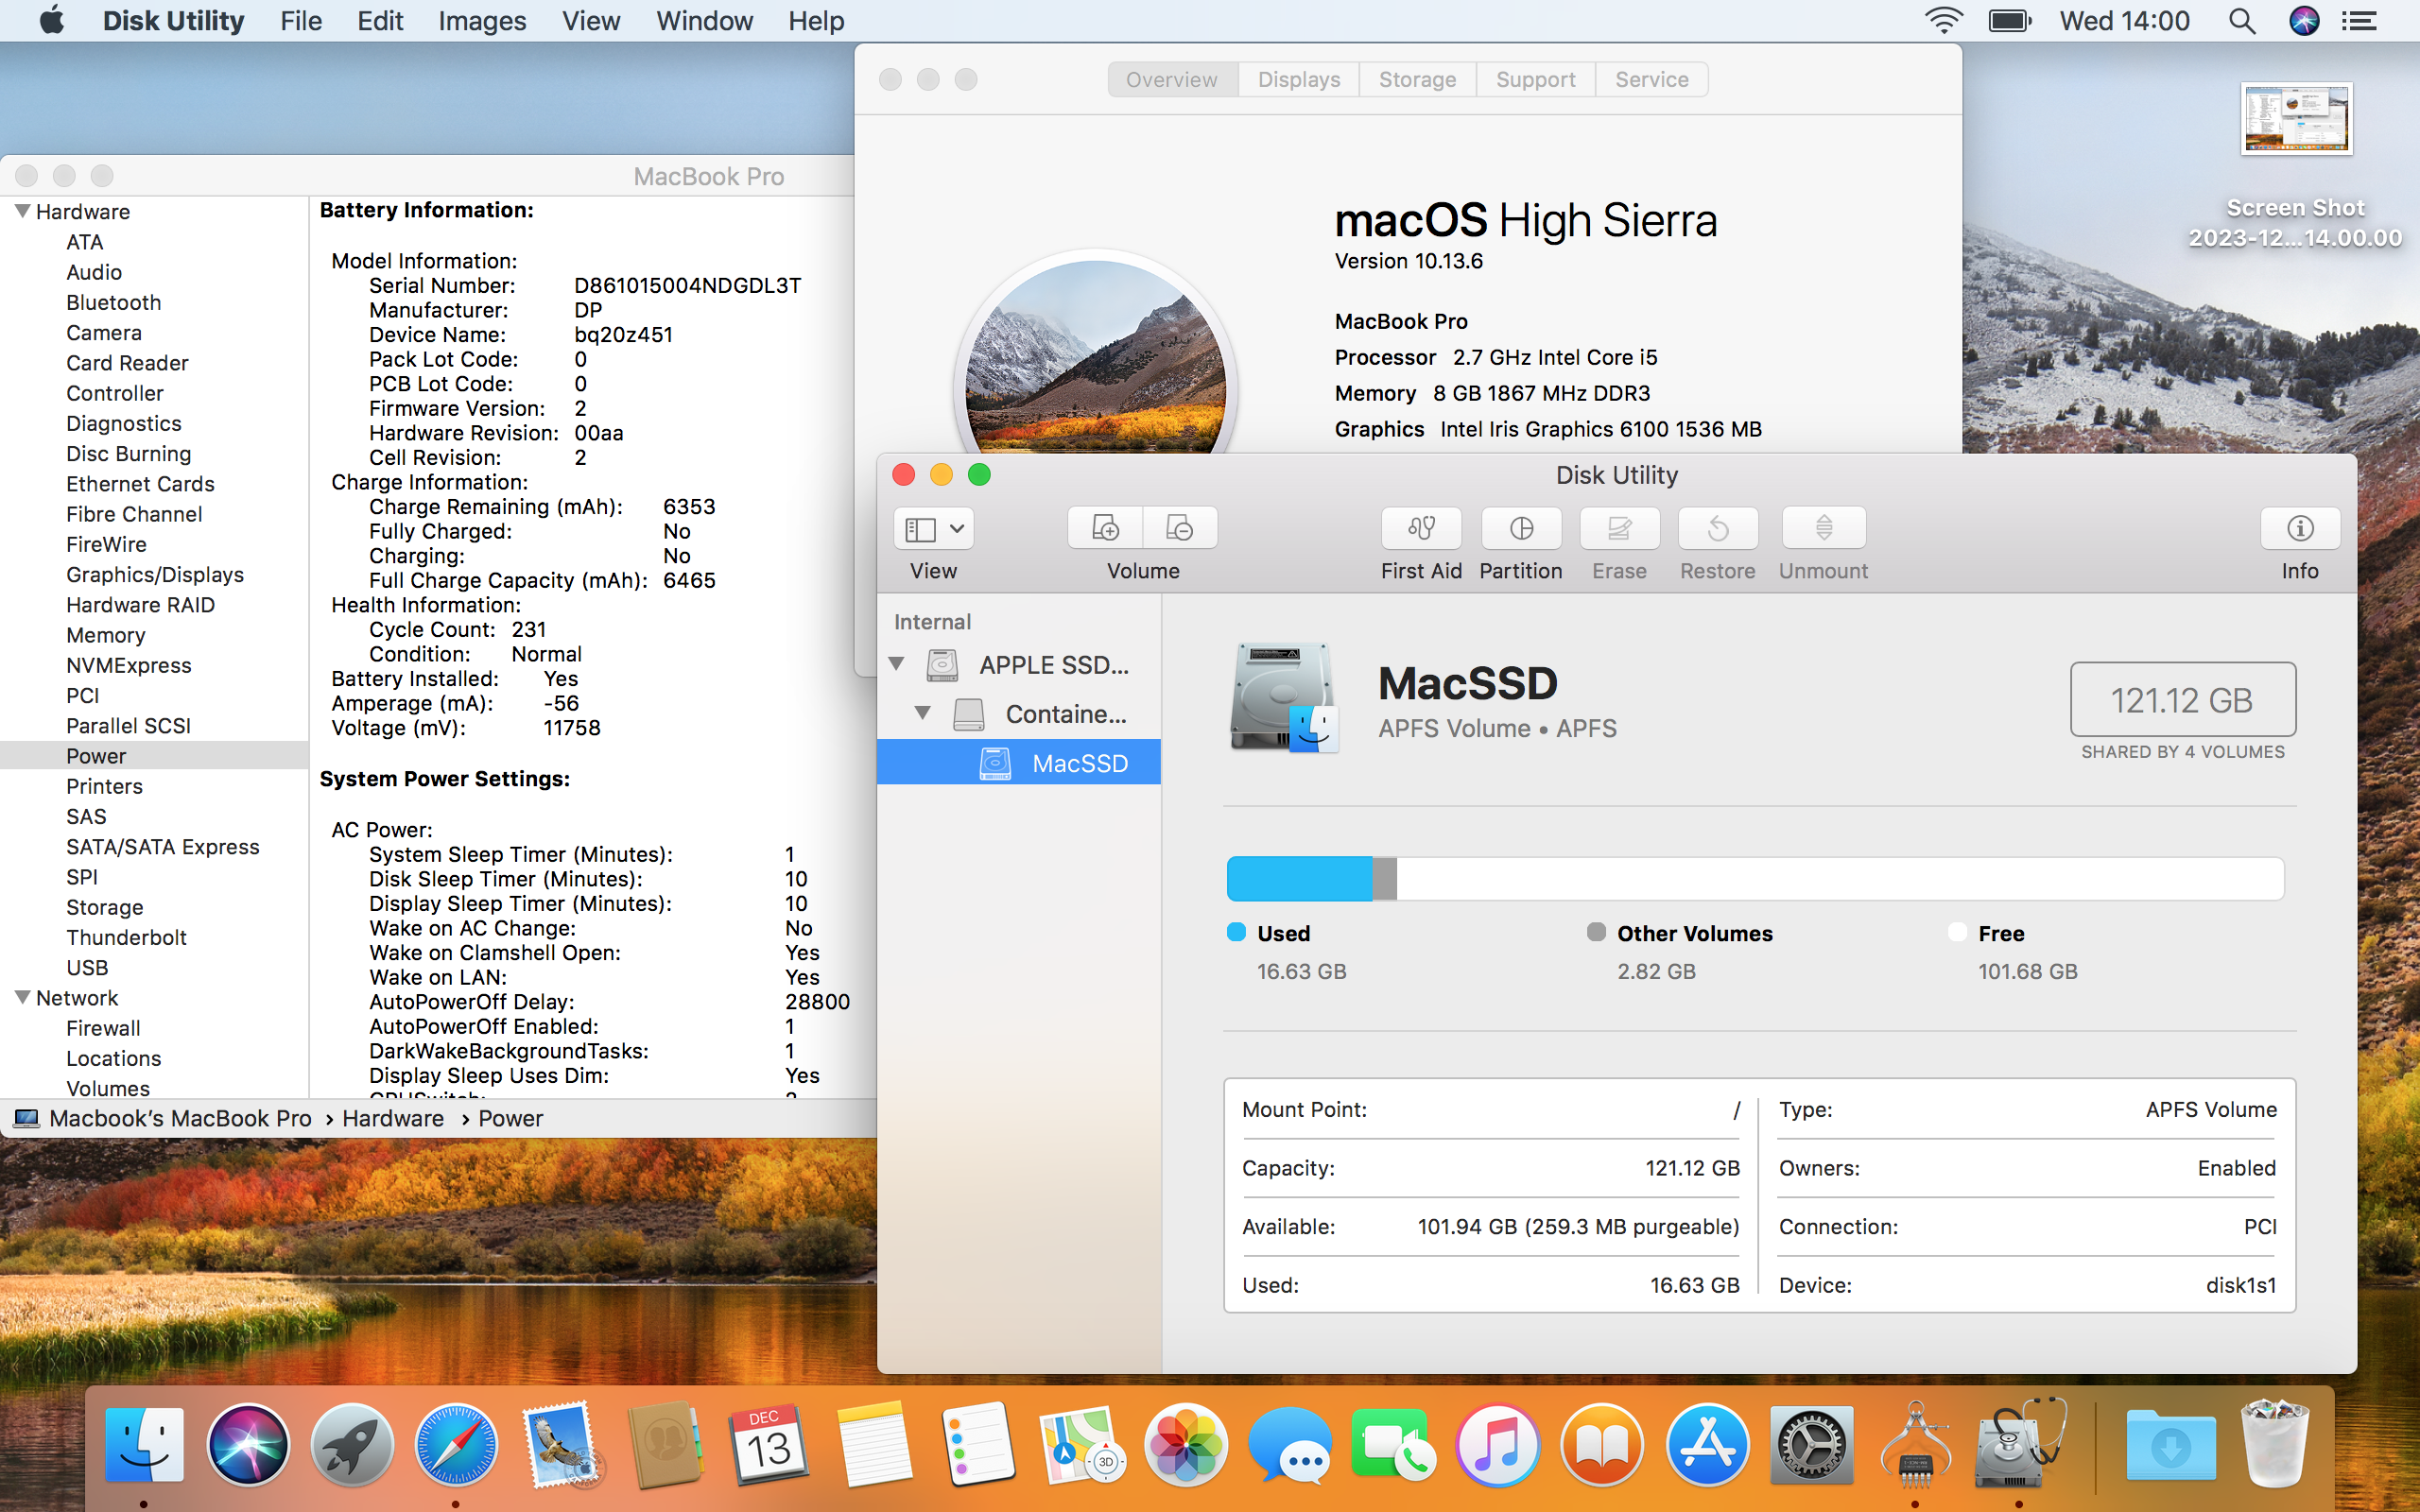Image resolution: width=2420 pixels, height=1512 pixels.
Task: Open the View dropdown in the Disk Utility toolbar
Action: [x=933, y=528]
